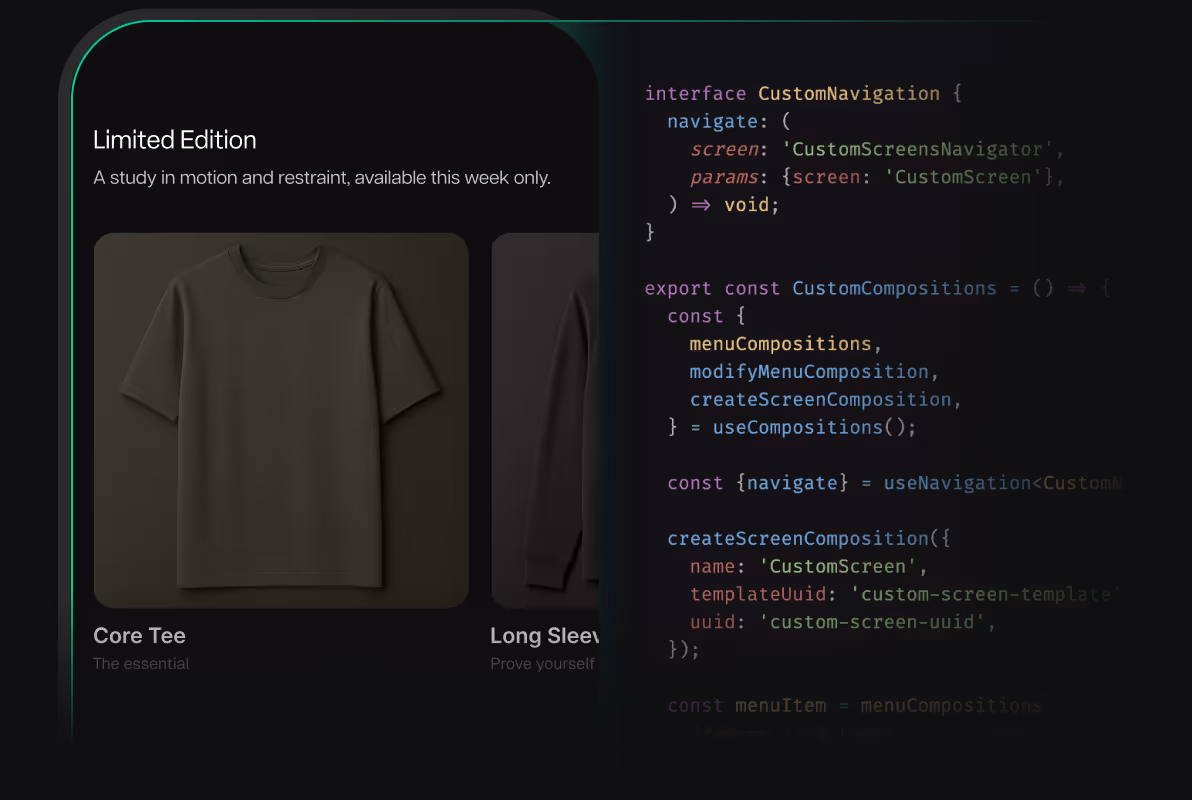Click the Limited Edition heading
1192x800 pixels.
pos(175,140)
